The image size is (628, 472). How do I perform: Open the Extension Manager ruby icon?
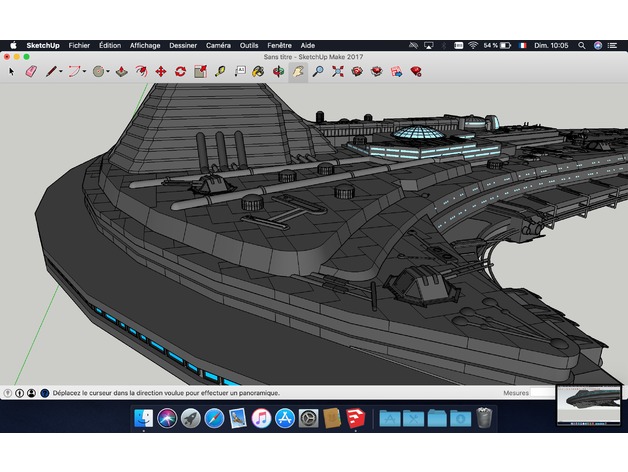point(416,72)
